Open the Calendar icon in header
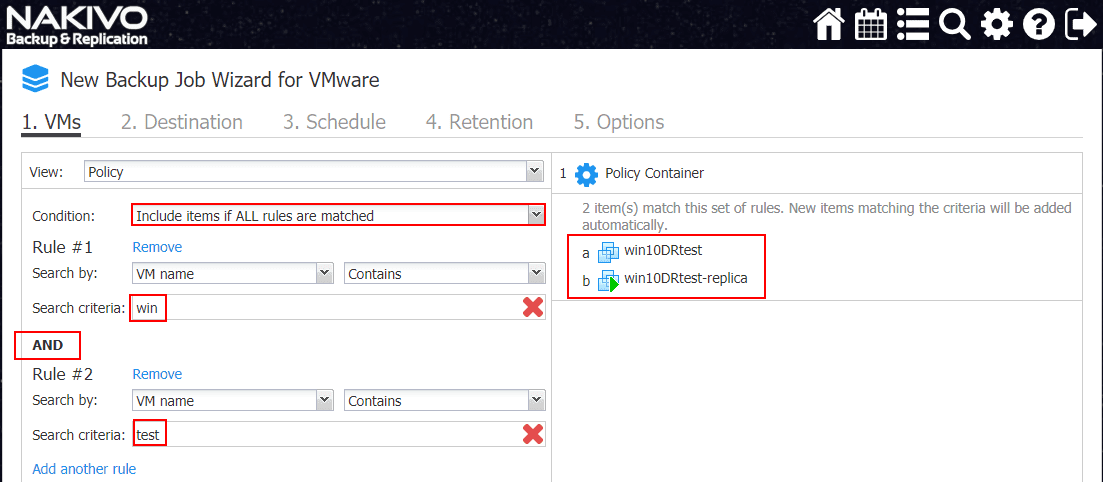The width and height of the screenshot is (1103, 482). 870,24
